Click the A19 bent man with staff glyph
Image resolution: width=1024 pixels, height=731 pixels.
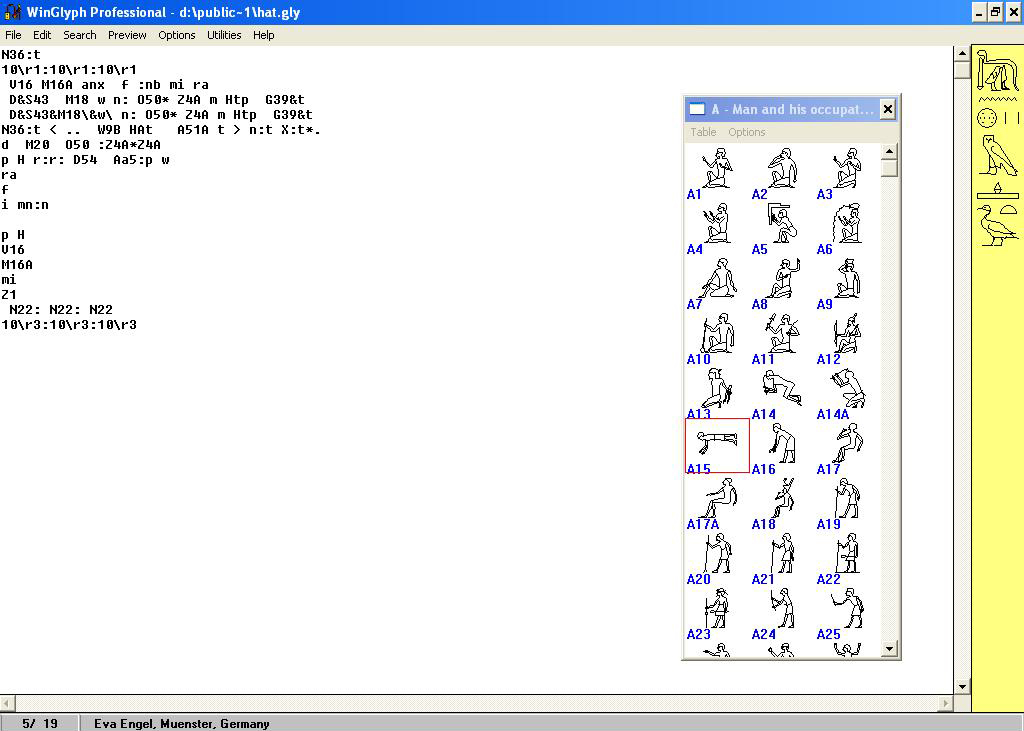(x=846, y=498)
